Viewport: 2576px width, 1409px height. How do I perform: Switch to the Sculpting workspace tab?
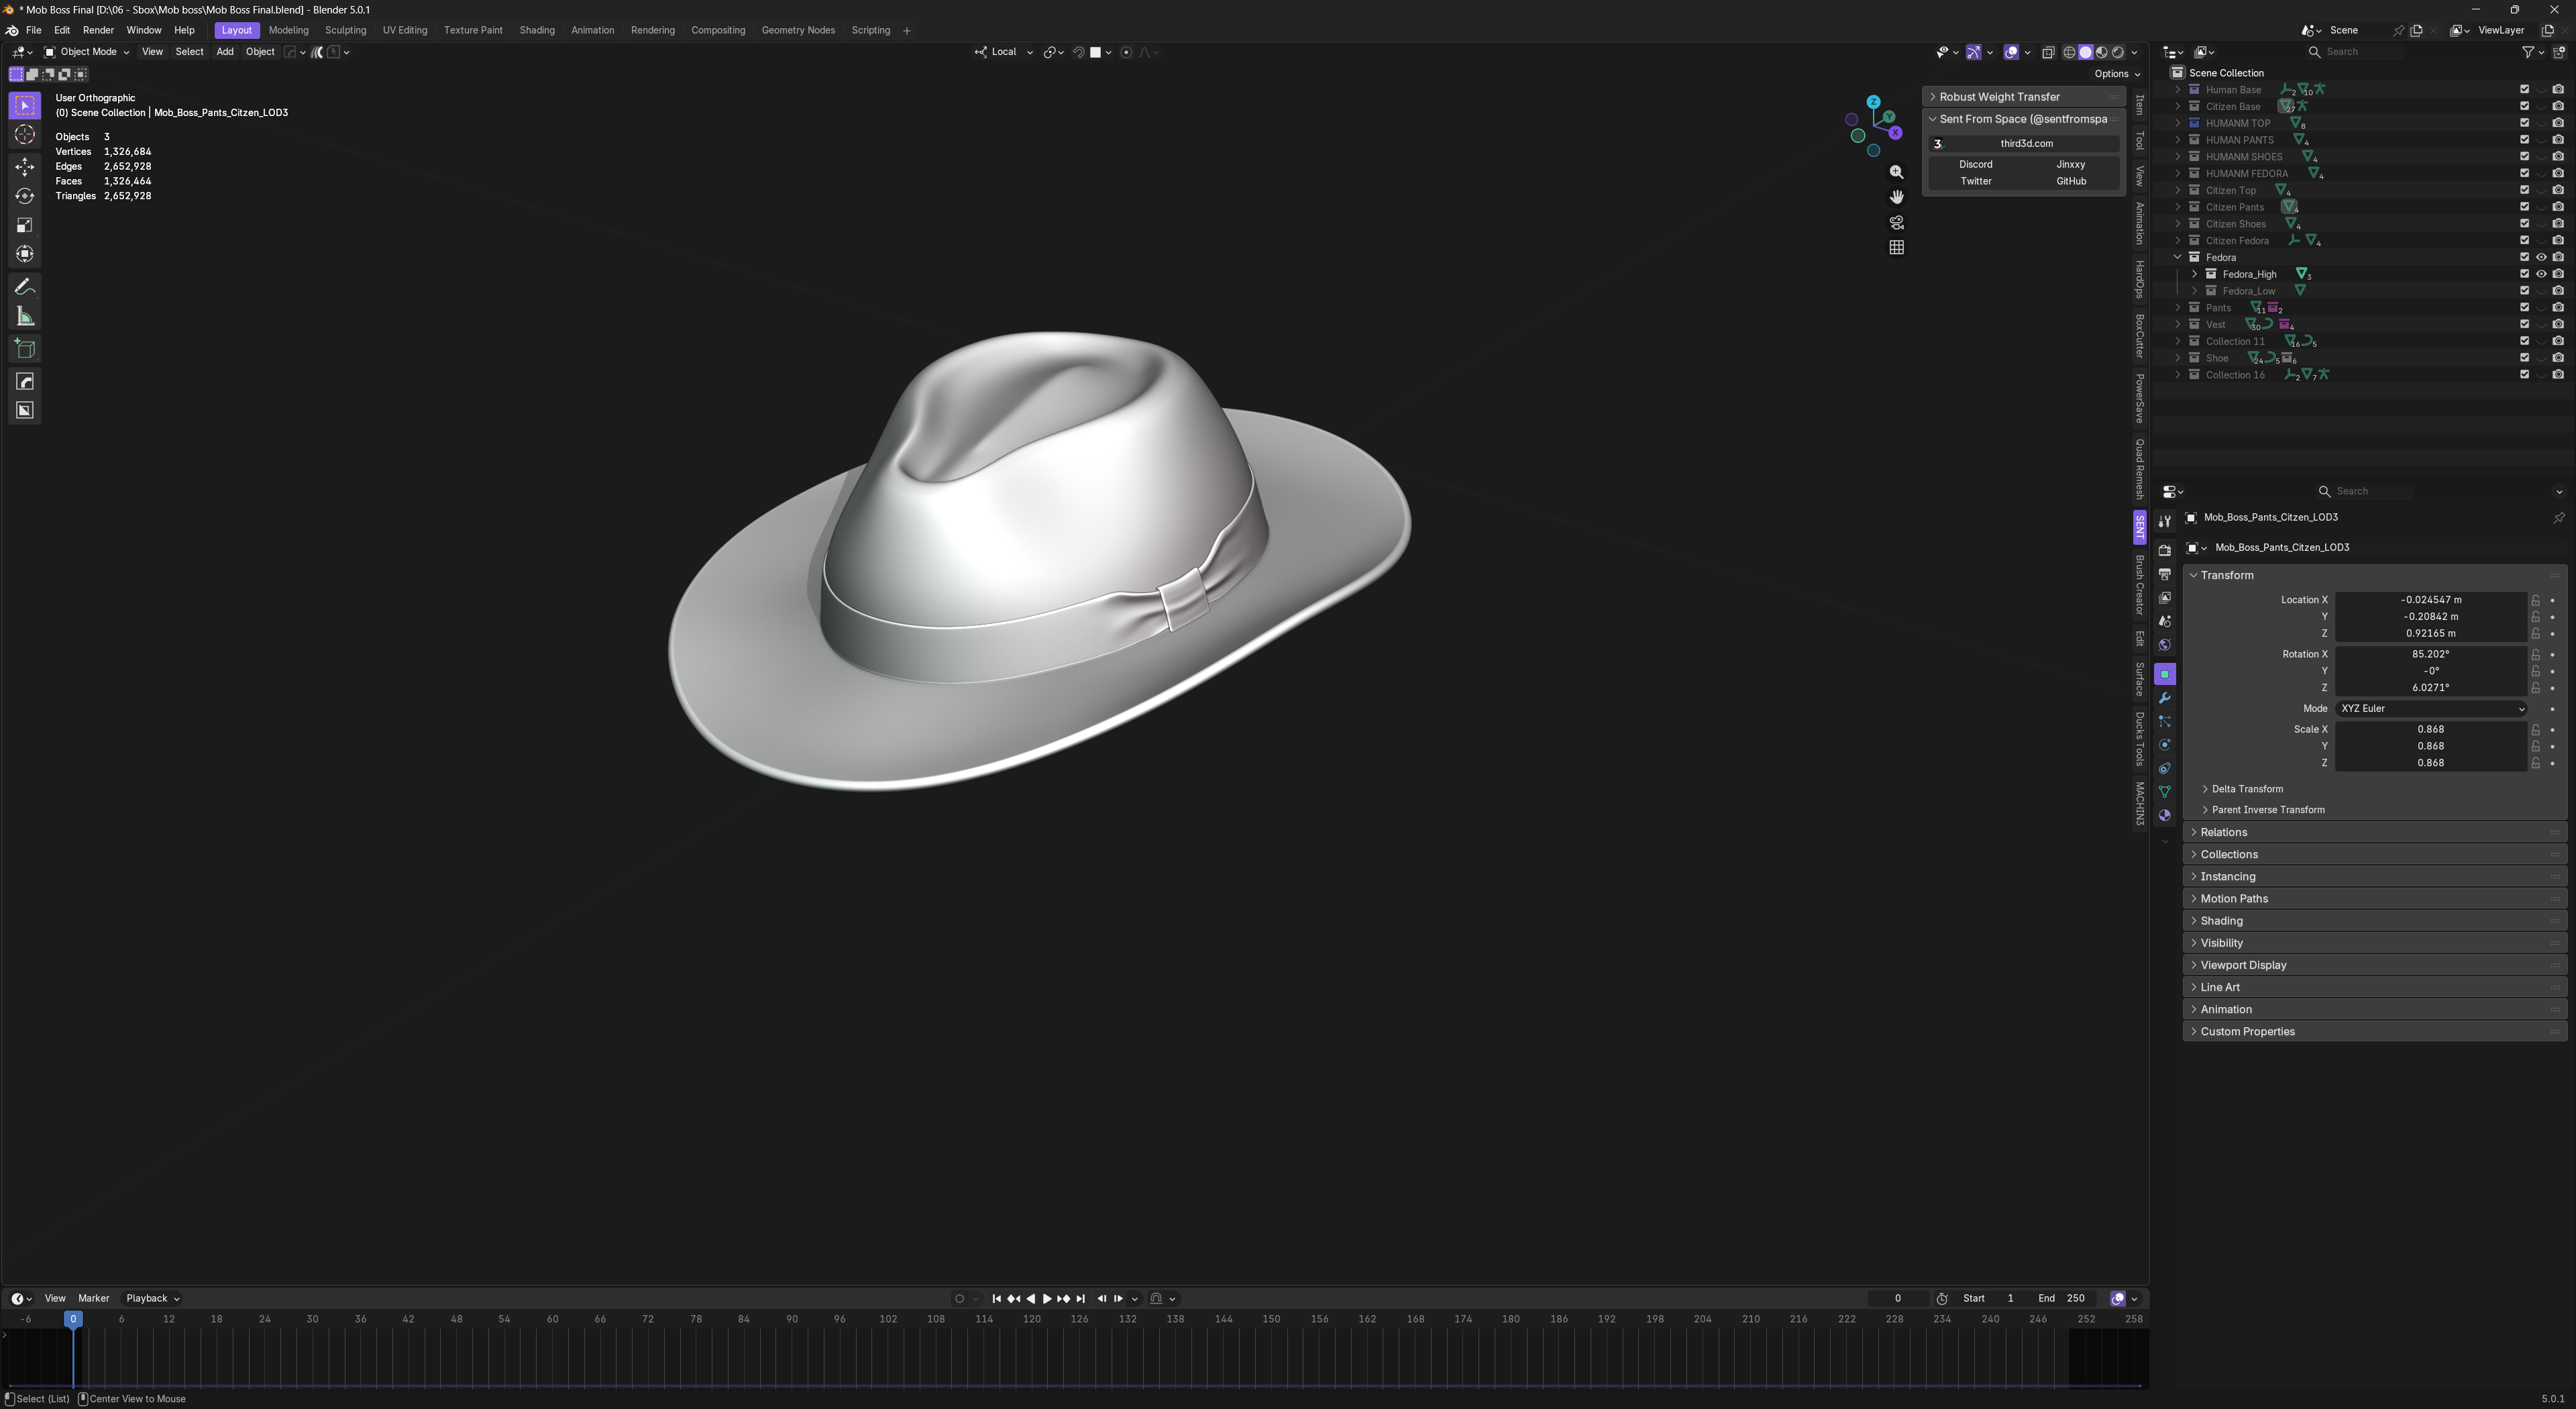pos(345,30)
